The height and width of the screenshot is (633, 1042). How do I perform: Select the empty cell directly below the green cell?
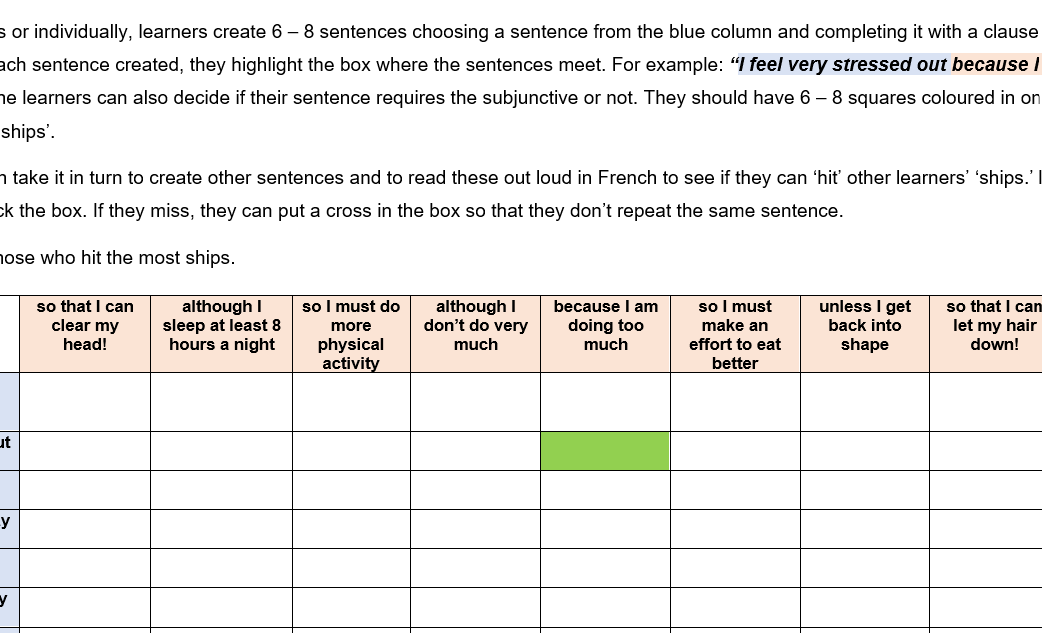pyautogui.click(x=605, y=490)
